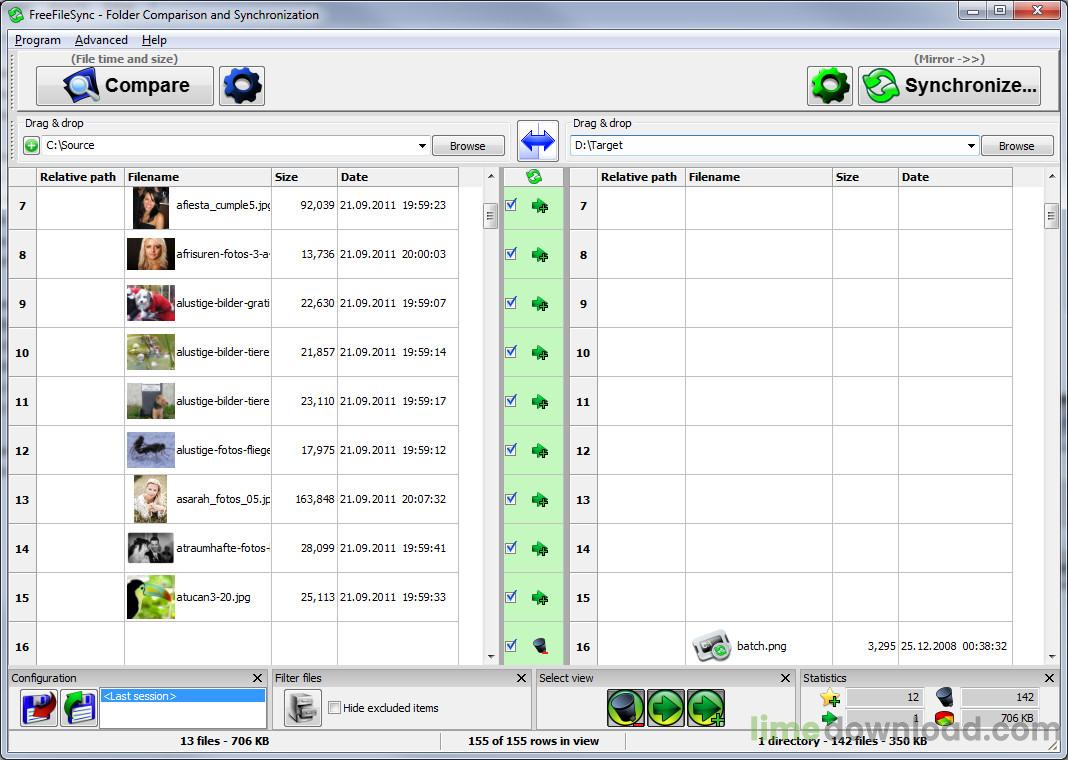Click the Synchronize button
This screenshot has width=1068, height=760.
(949, 86)
